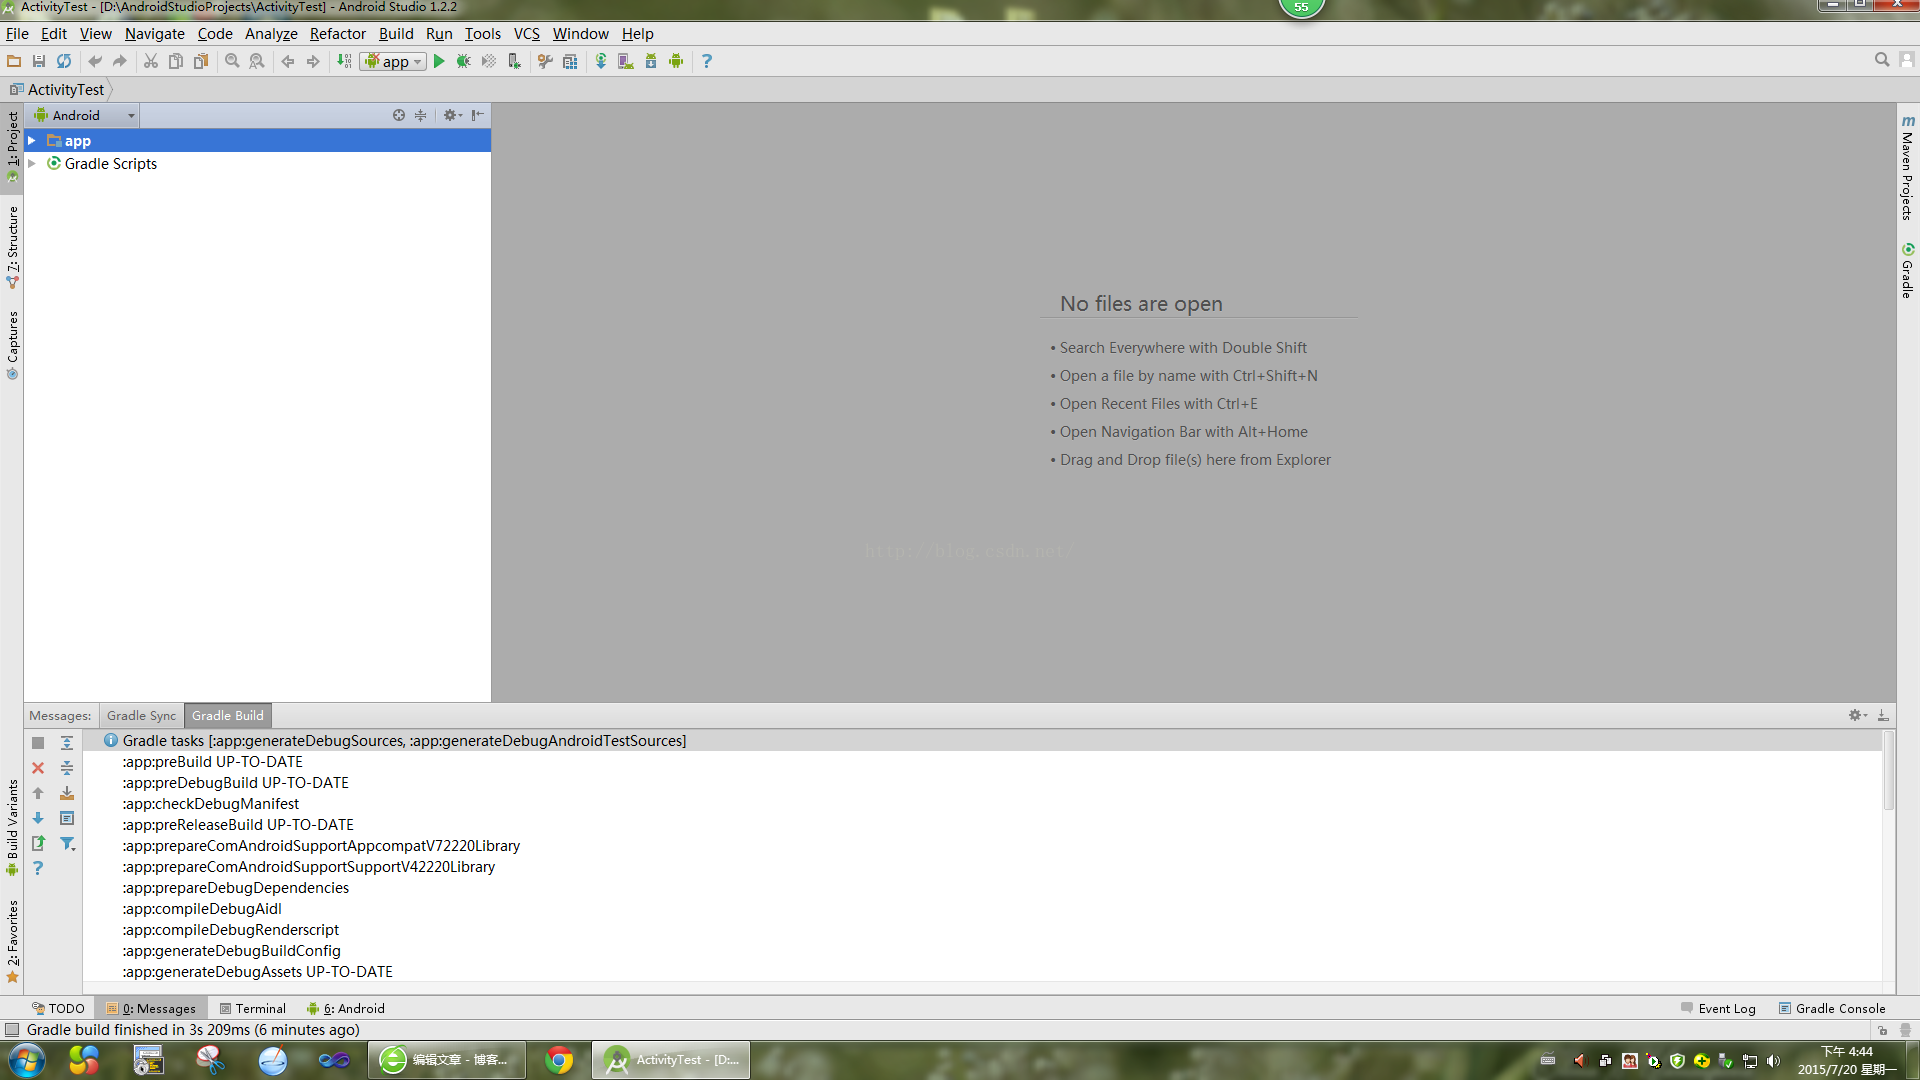
Task: Open the Terminal tool window
Action: point(253,1008)
